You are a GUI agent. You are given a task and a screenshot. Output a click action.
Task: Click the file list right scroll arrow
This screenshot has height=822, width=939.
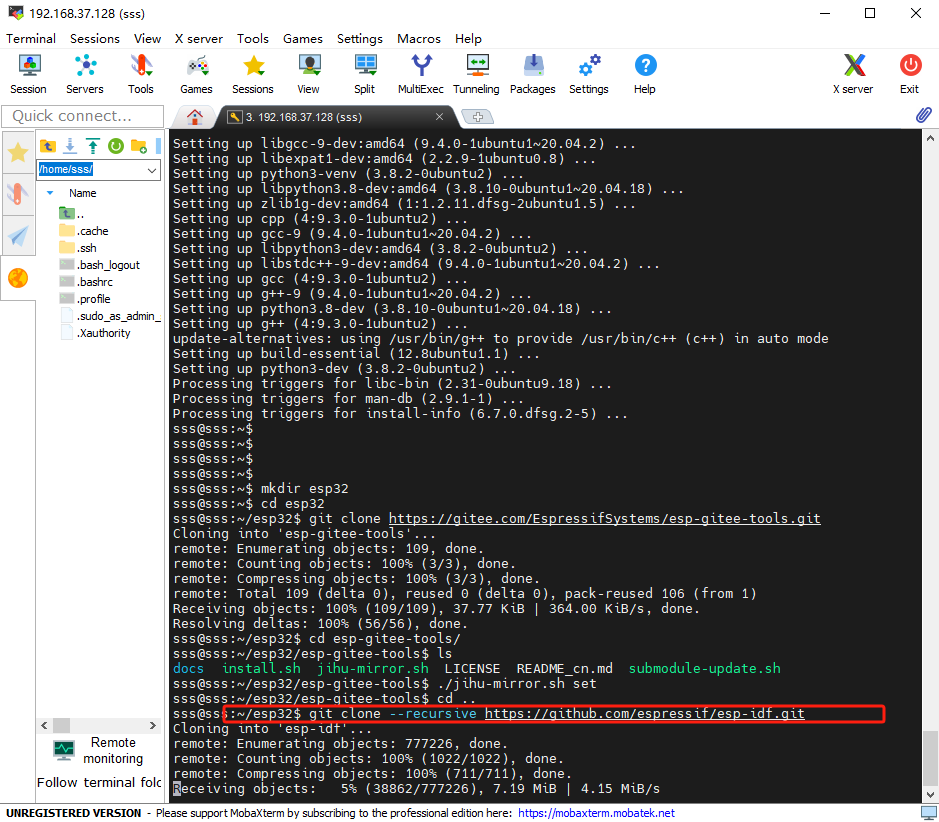click(153, 726)
